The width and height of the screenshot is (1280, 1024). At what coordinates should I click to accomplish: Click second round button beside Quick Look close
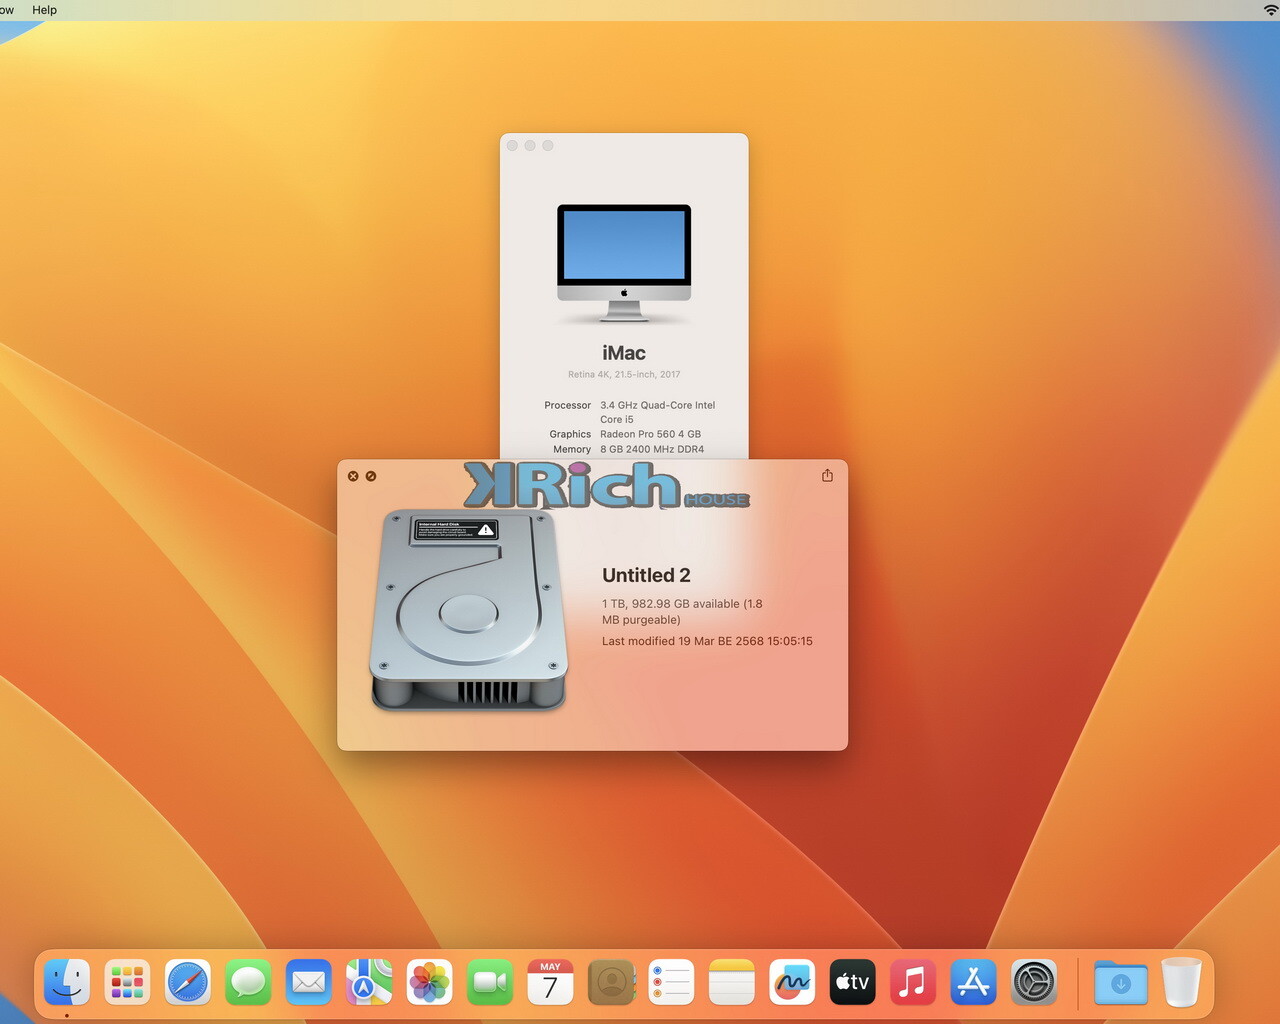coord(371,476)
